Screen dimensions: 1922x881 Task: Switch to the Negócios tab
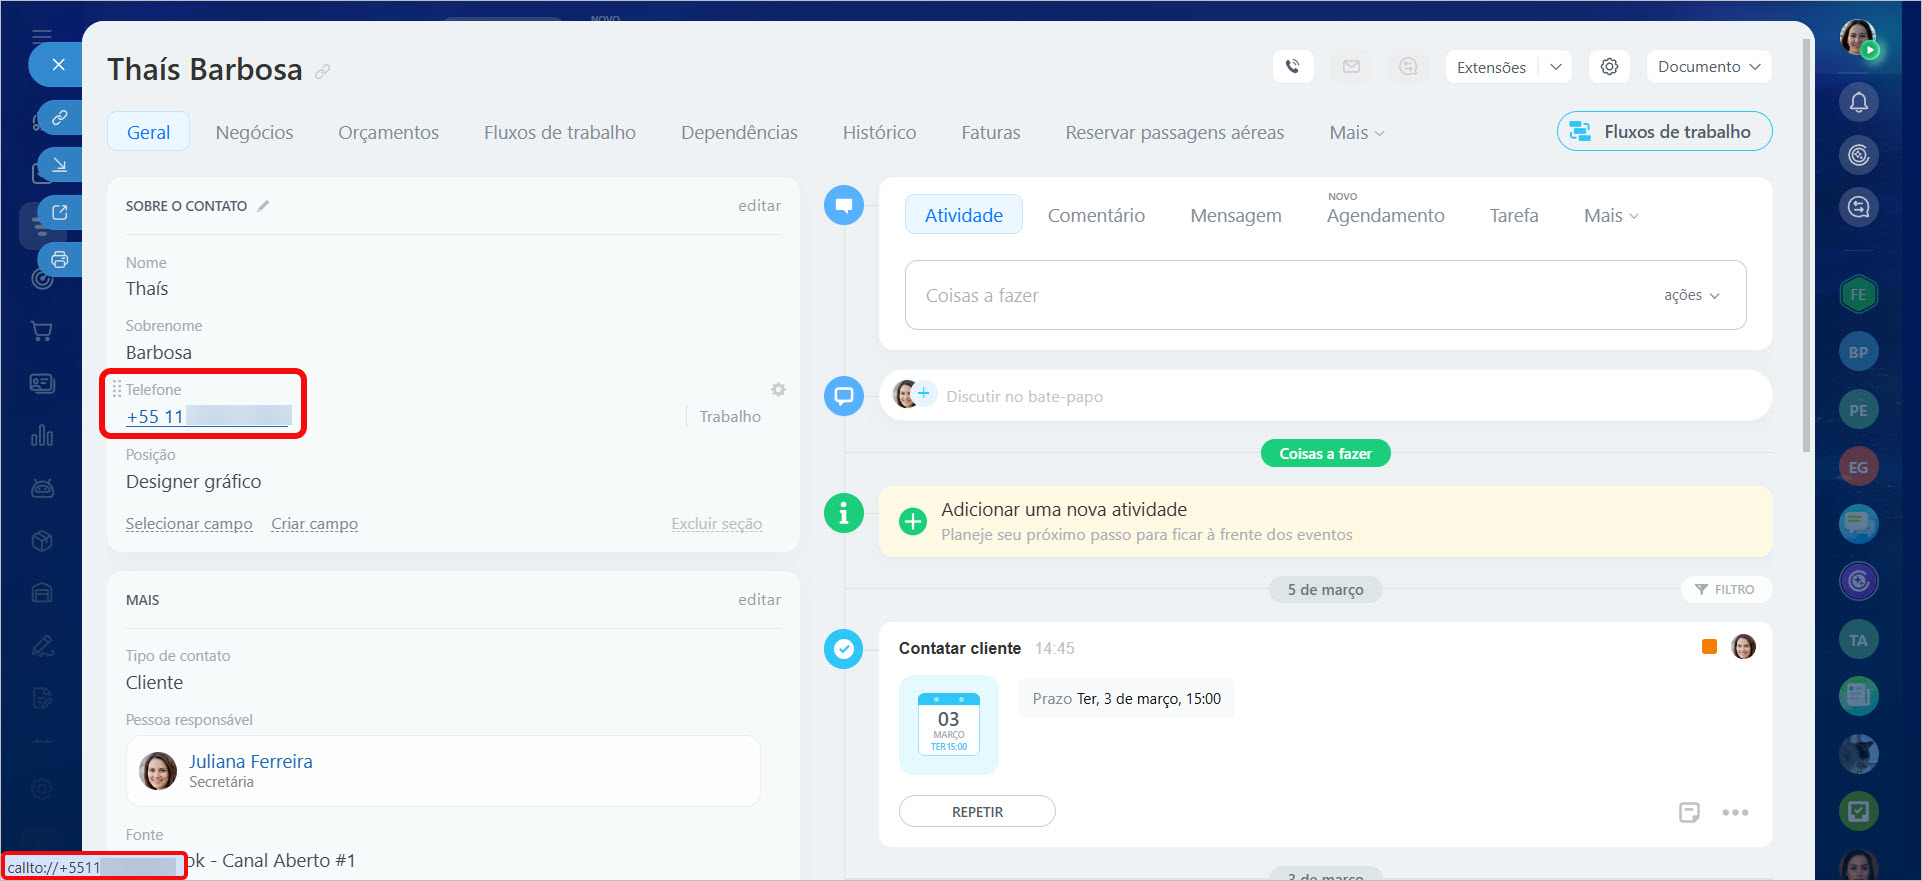[254, 133]
